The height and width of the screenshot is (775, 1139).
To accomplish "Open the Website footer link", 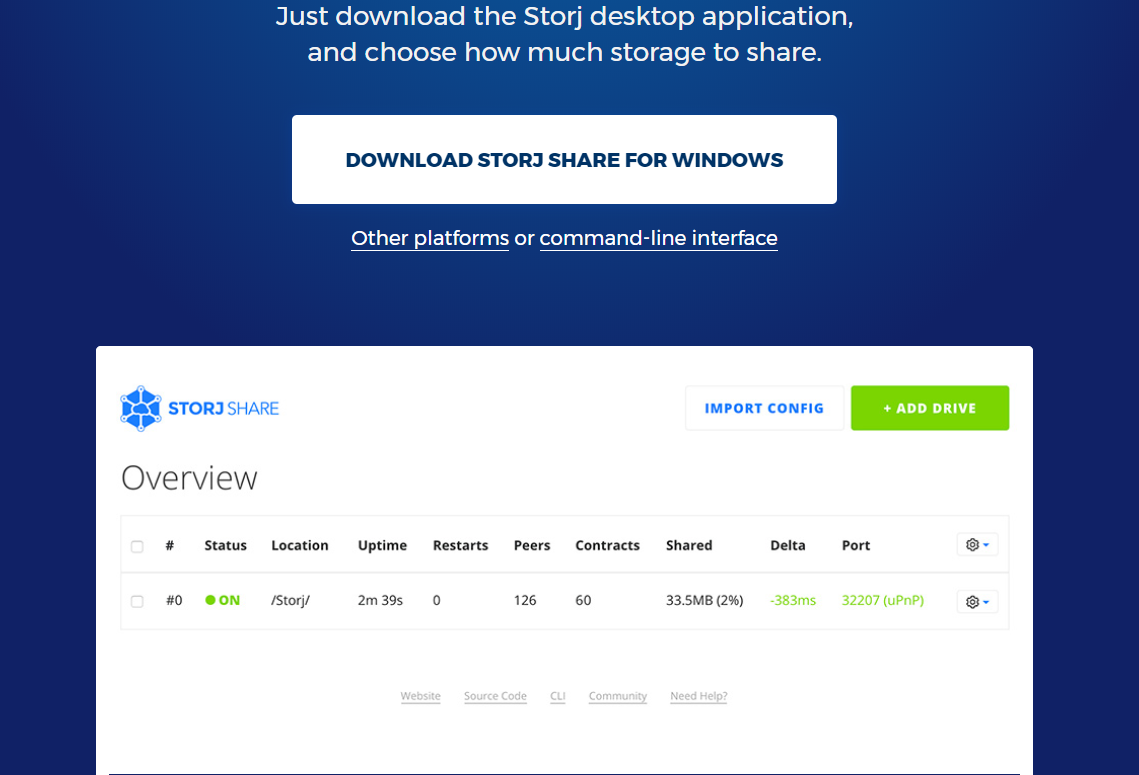I will [x=421, y=696].
